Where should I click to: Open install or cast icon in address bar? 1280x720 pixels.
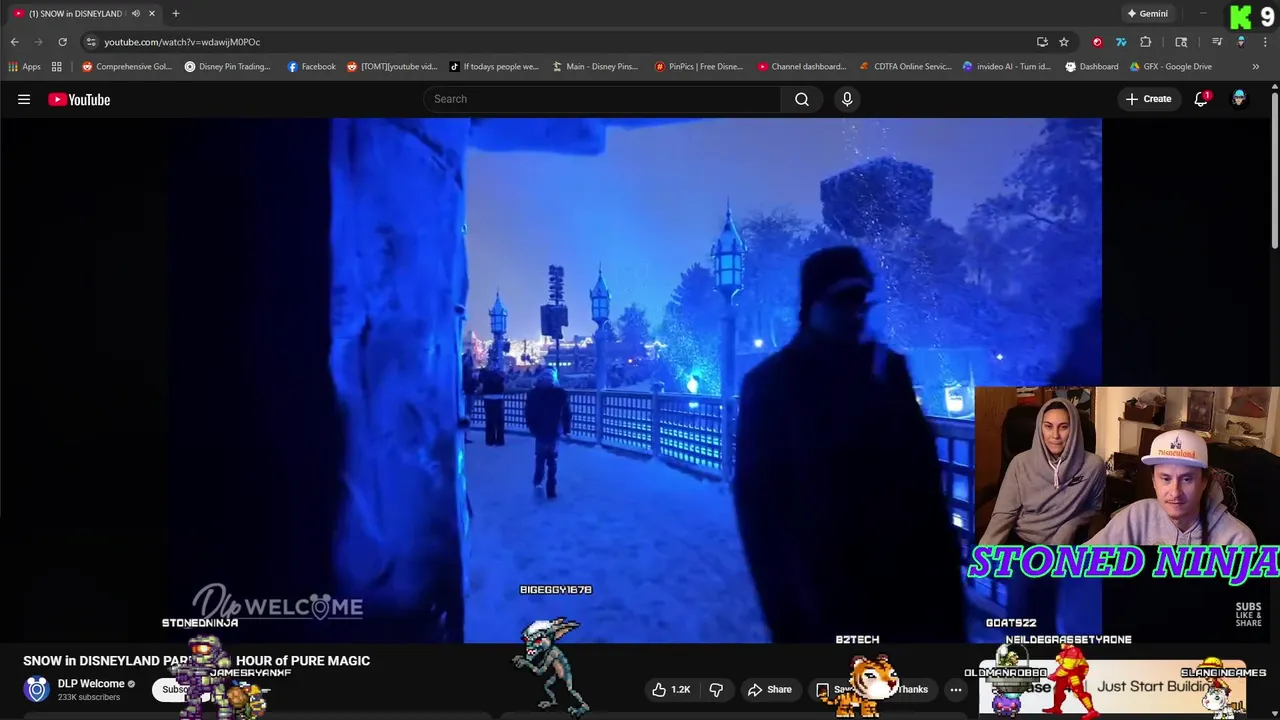click(x=1042, y=42)
